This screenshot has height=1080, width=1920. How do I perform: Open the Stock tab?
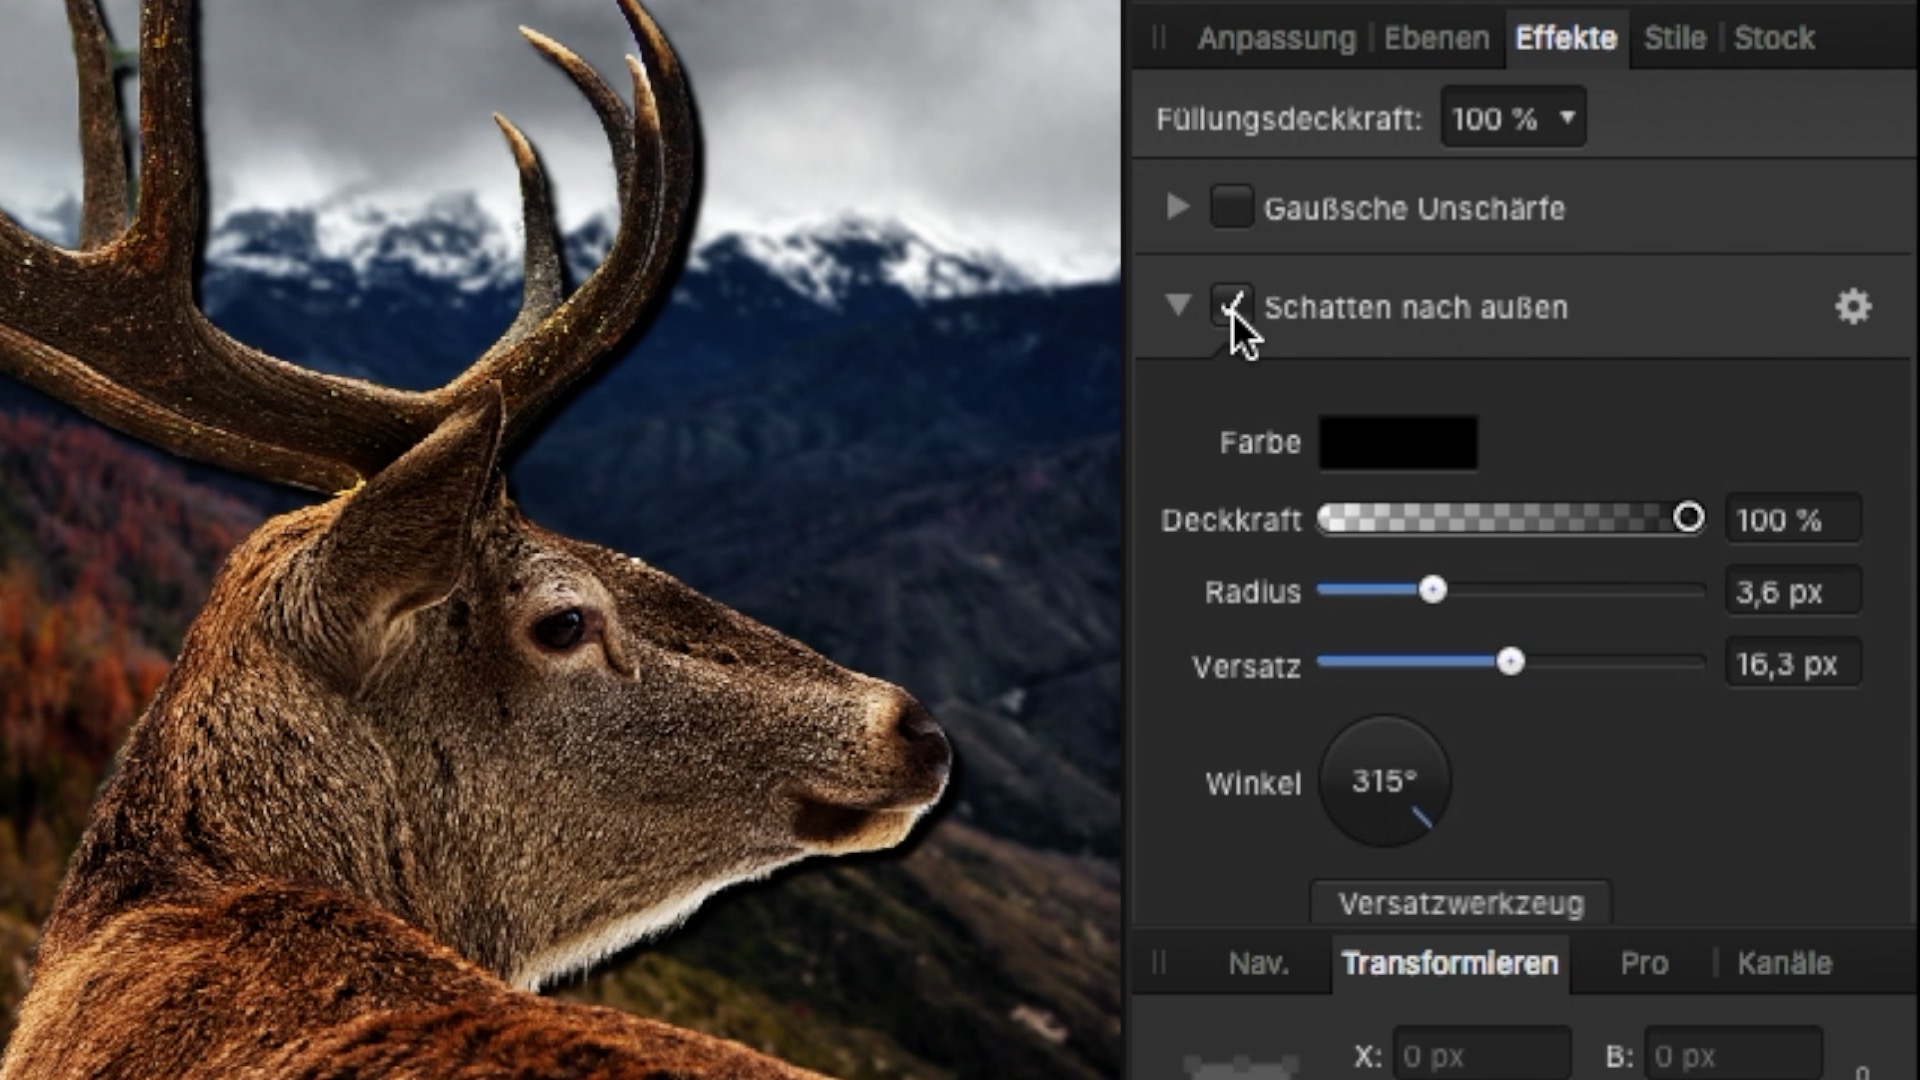[x=1774, y=38]
